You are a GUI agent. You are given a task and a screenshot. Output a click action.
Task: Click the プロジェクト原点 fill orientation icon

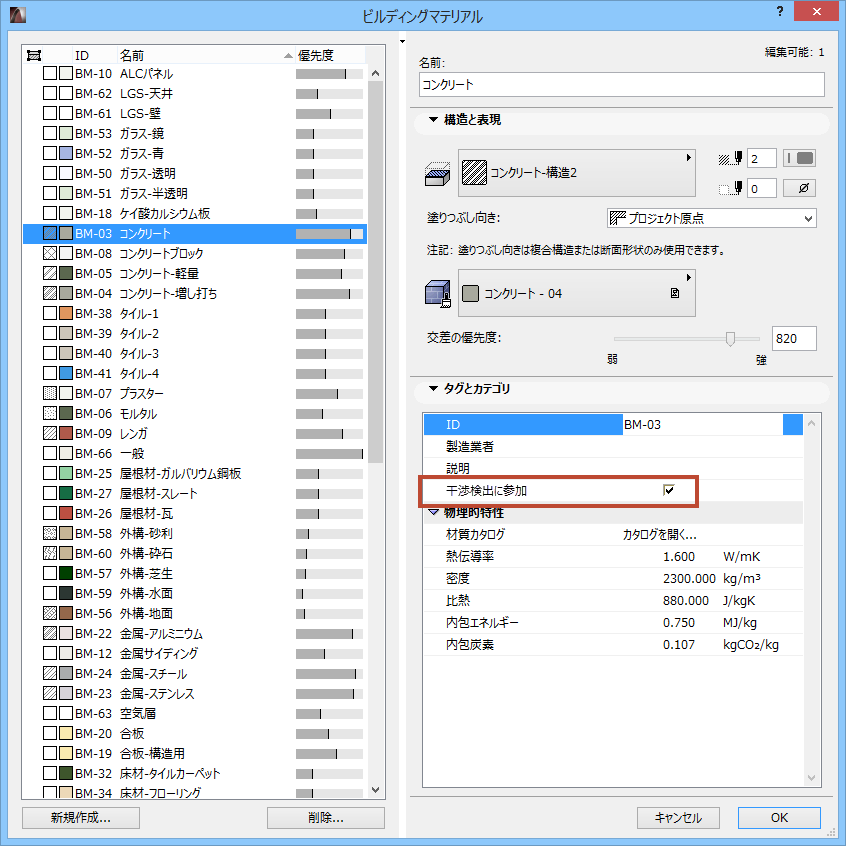click(617, 218)
